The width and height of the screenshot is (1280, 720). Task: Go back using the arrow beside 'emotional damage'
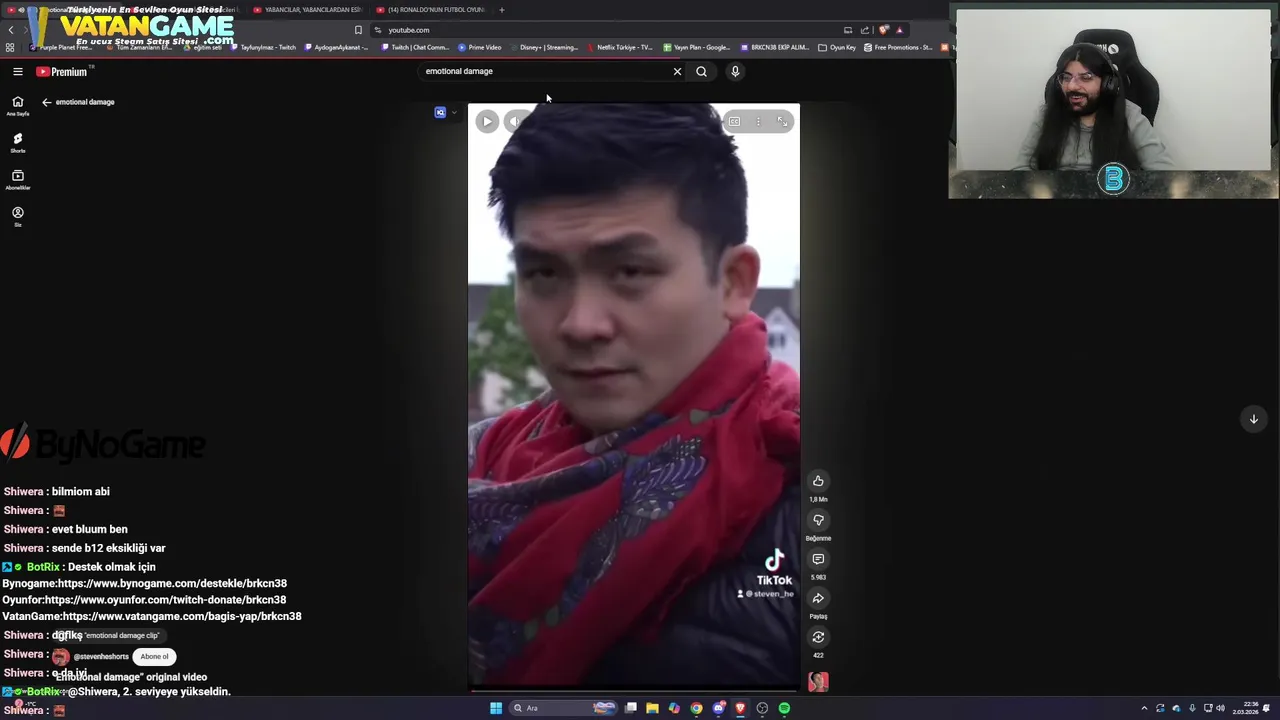(x=46, y=102)
